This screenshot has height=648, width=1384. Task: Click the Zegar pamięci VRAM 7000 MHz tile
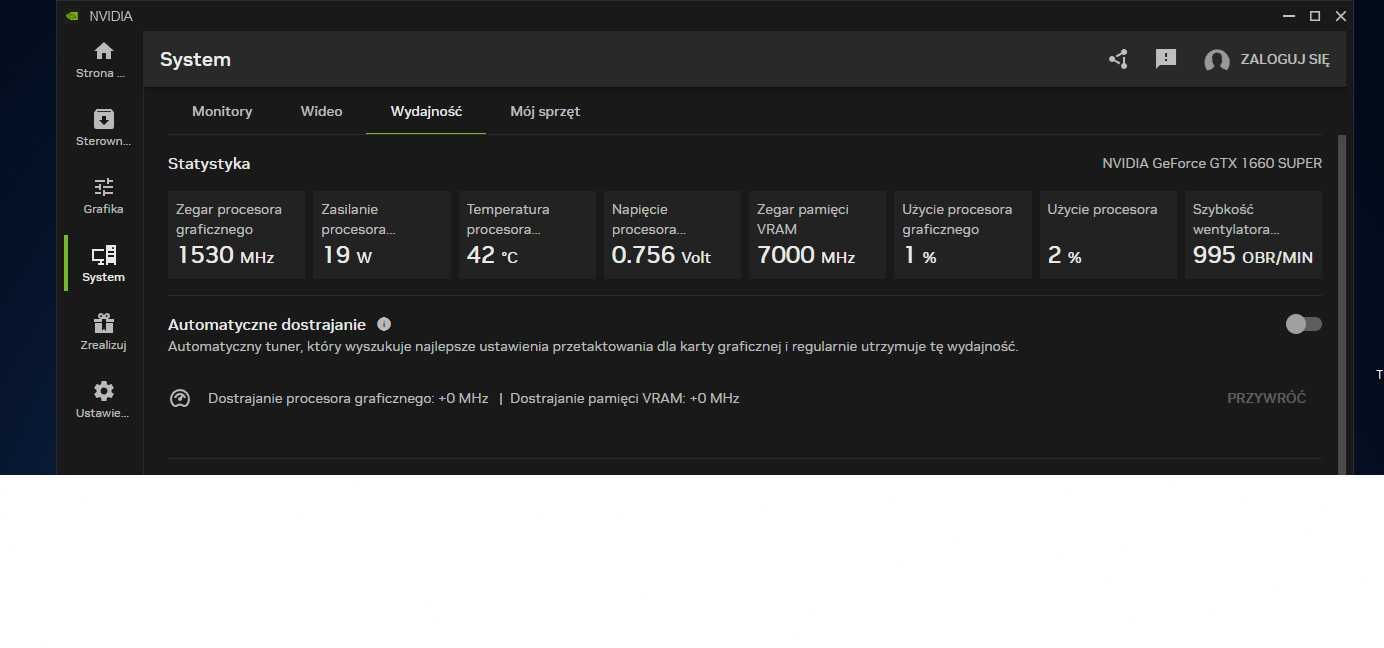(817, 234)
